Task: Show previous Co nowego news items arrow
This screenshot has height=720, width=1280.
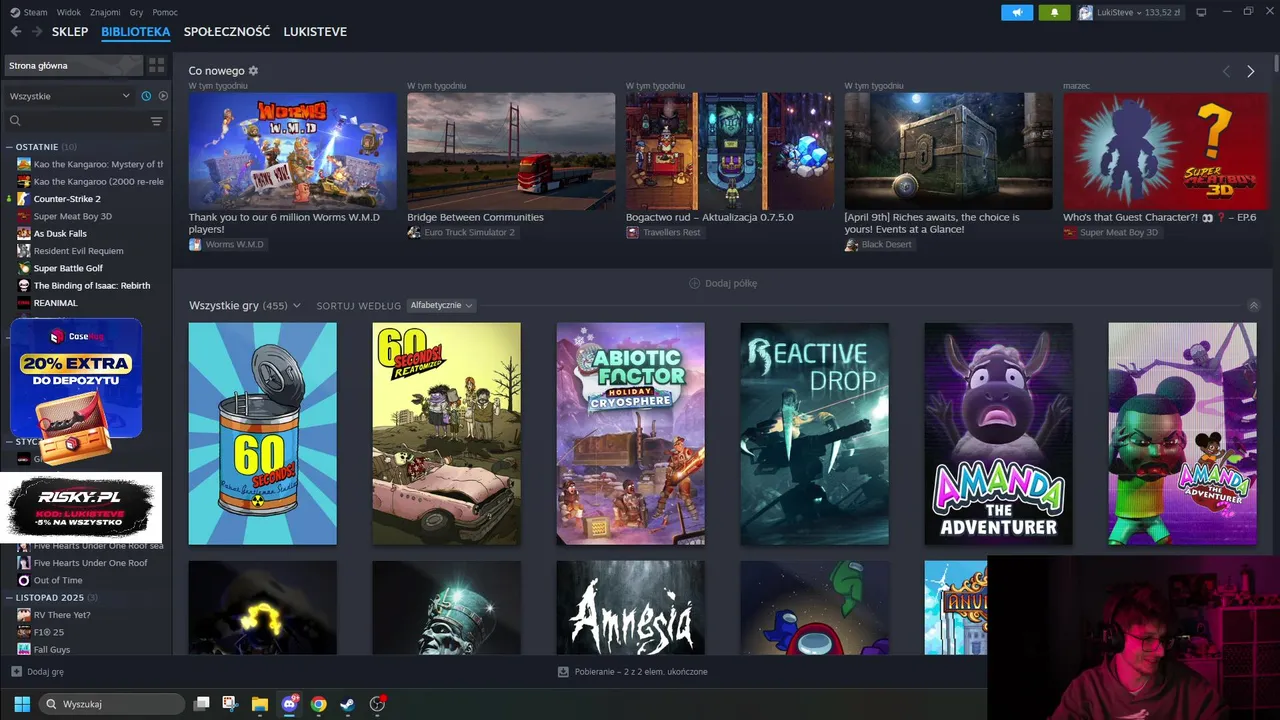Action: coord(1226,71)
